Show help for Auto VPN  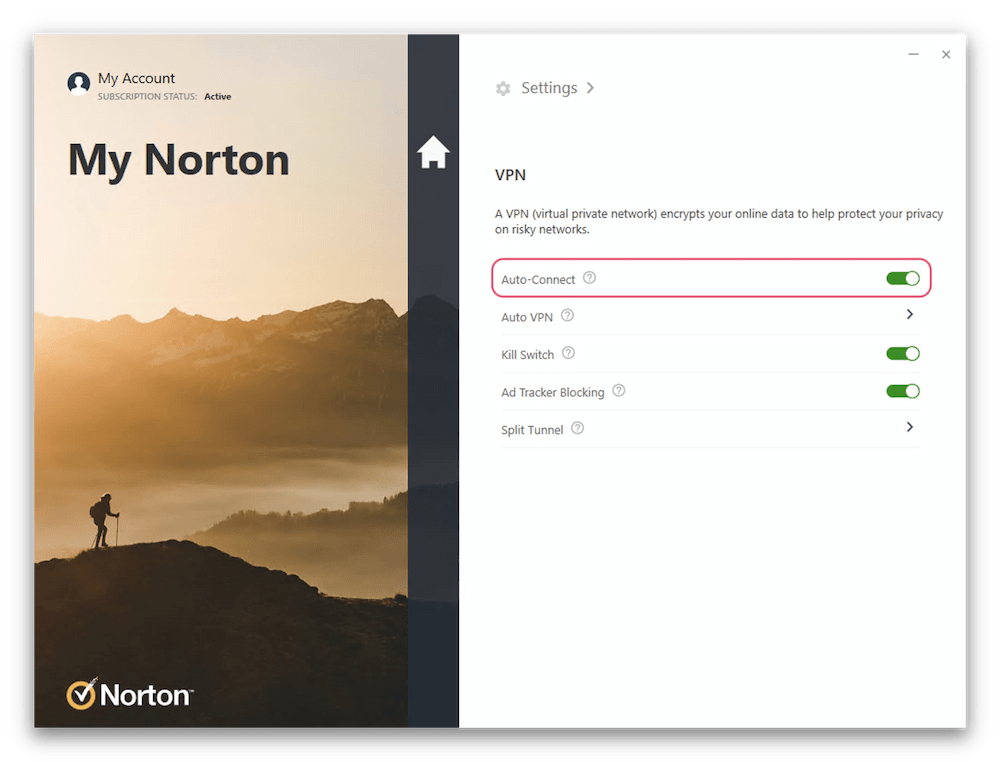(567, 315)
